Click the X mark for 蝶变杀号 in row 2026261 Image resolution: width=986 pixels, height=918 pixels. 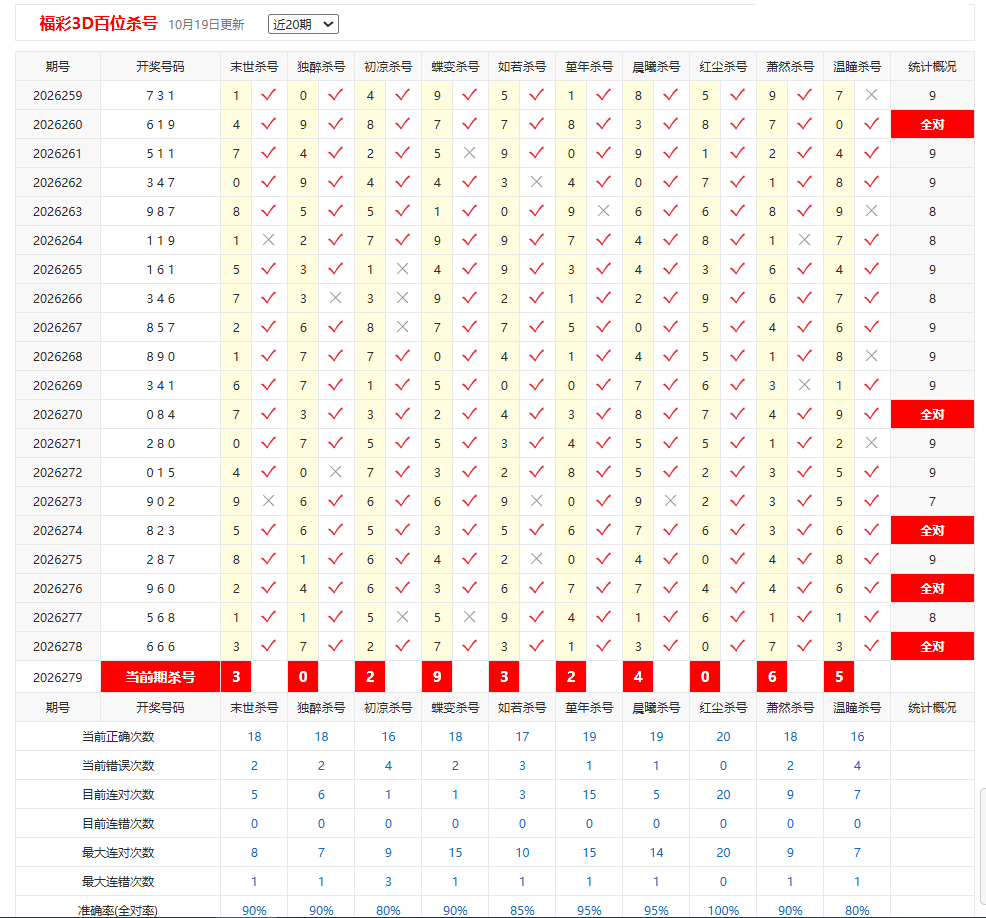pos(469,153)
